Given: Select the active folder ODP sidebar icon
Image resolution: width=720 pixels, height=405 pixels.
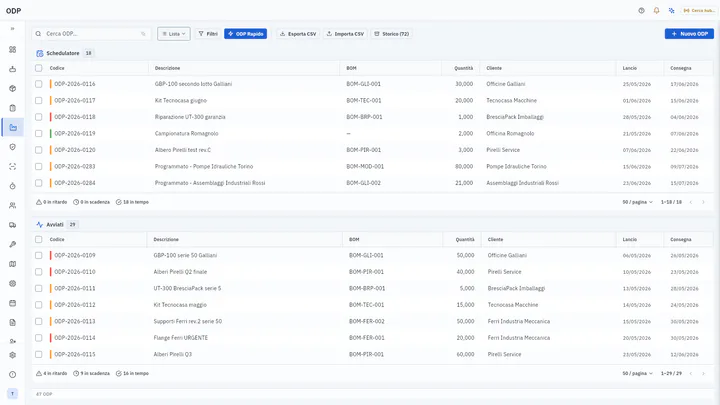Looking at the screenshot, I should [x=12, y=128].
